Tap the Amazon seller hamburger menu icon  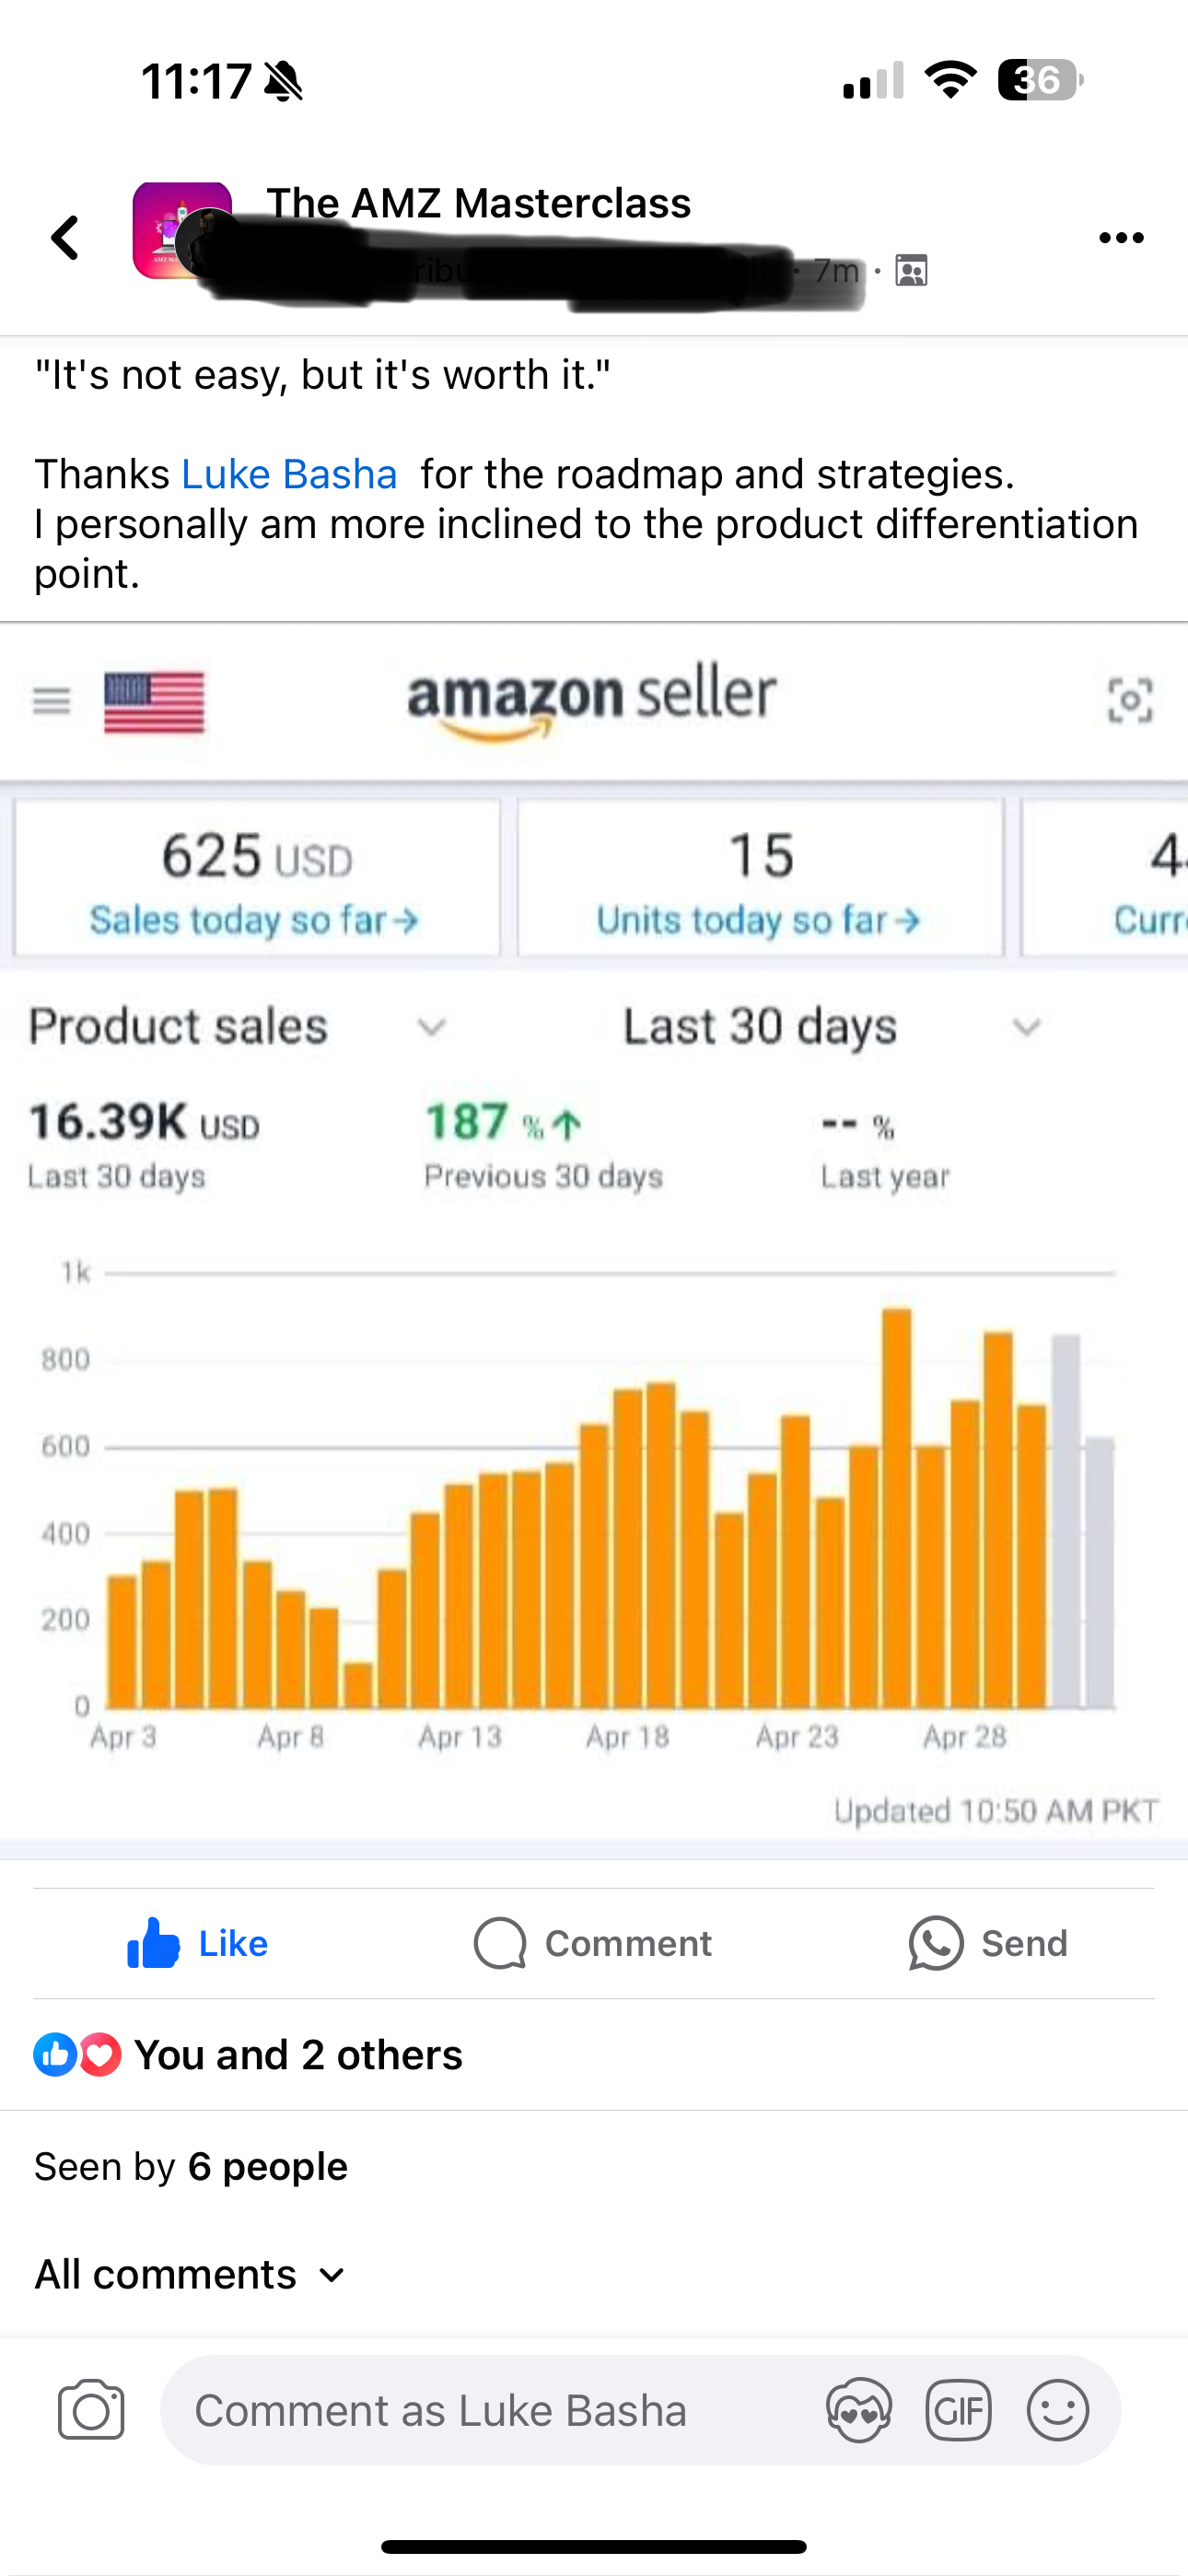click(x=51, y=701)
